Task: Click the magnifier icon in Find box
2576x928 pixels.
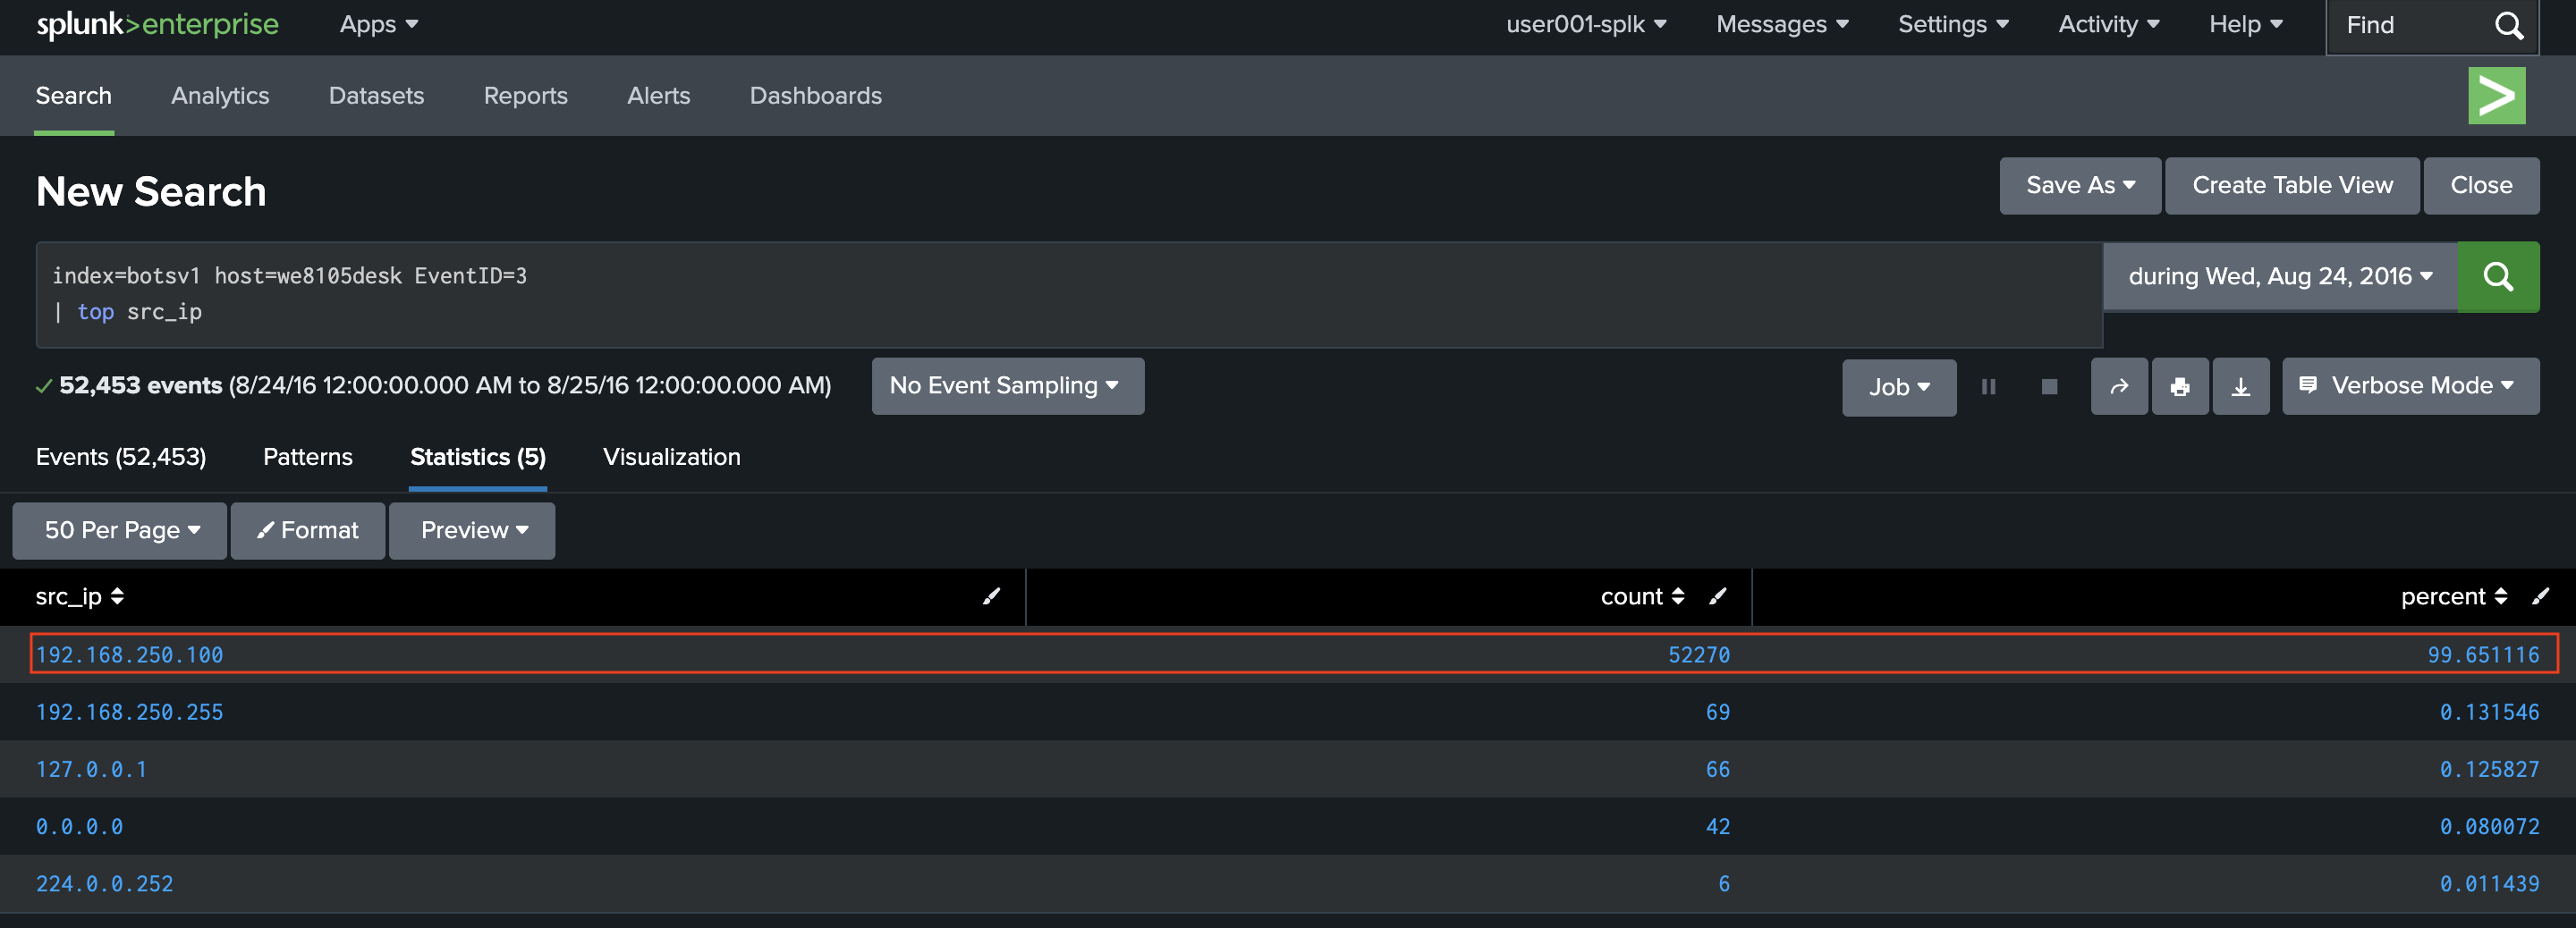Action: (x=2509, y=25)
